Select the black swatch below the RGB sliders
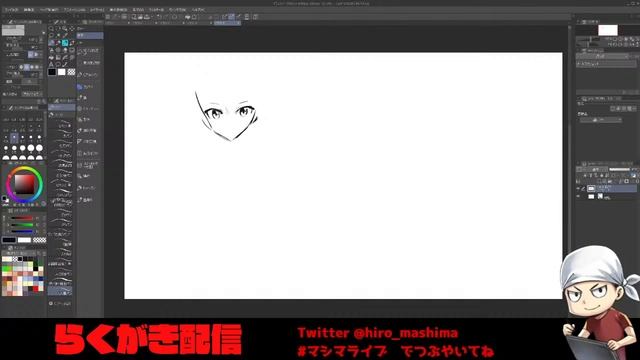The image size is (640, 360). [x=9, y=240]
